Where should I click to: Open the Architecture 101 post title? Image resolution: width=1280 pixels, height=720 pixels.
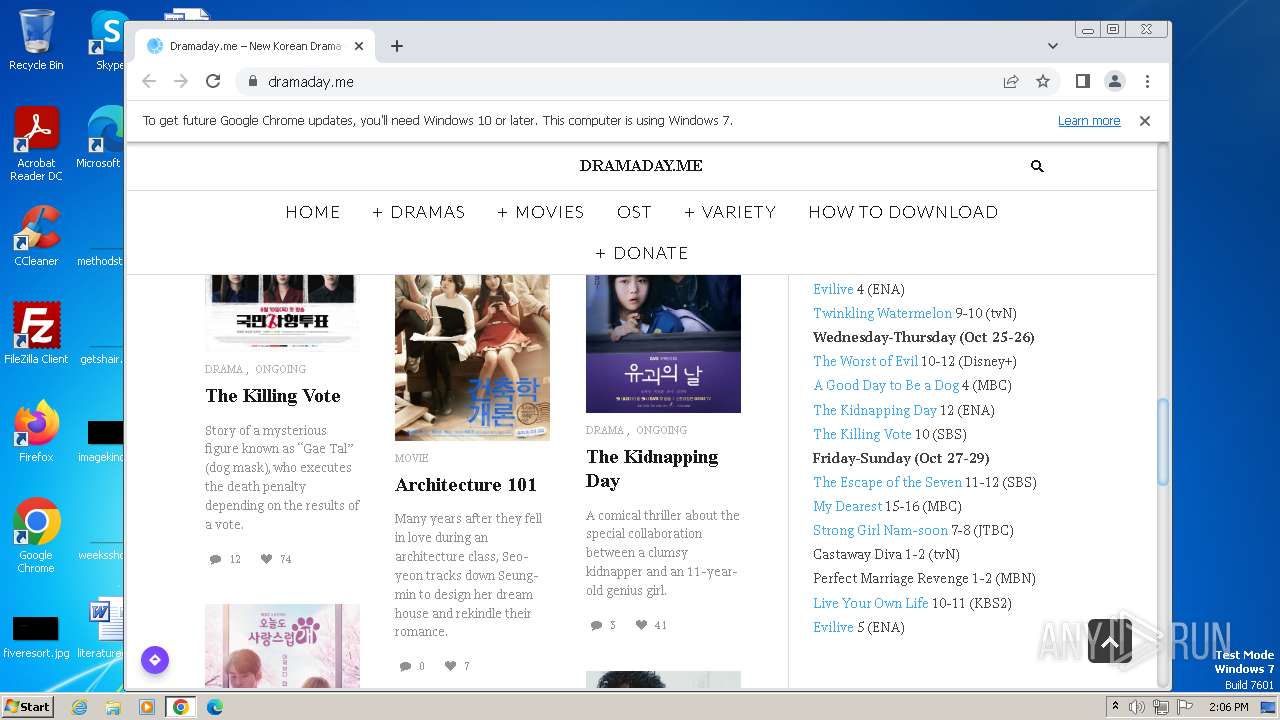point(466,485)
